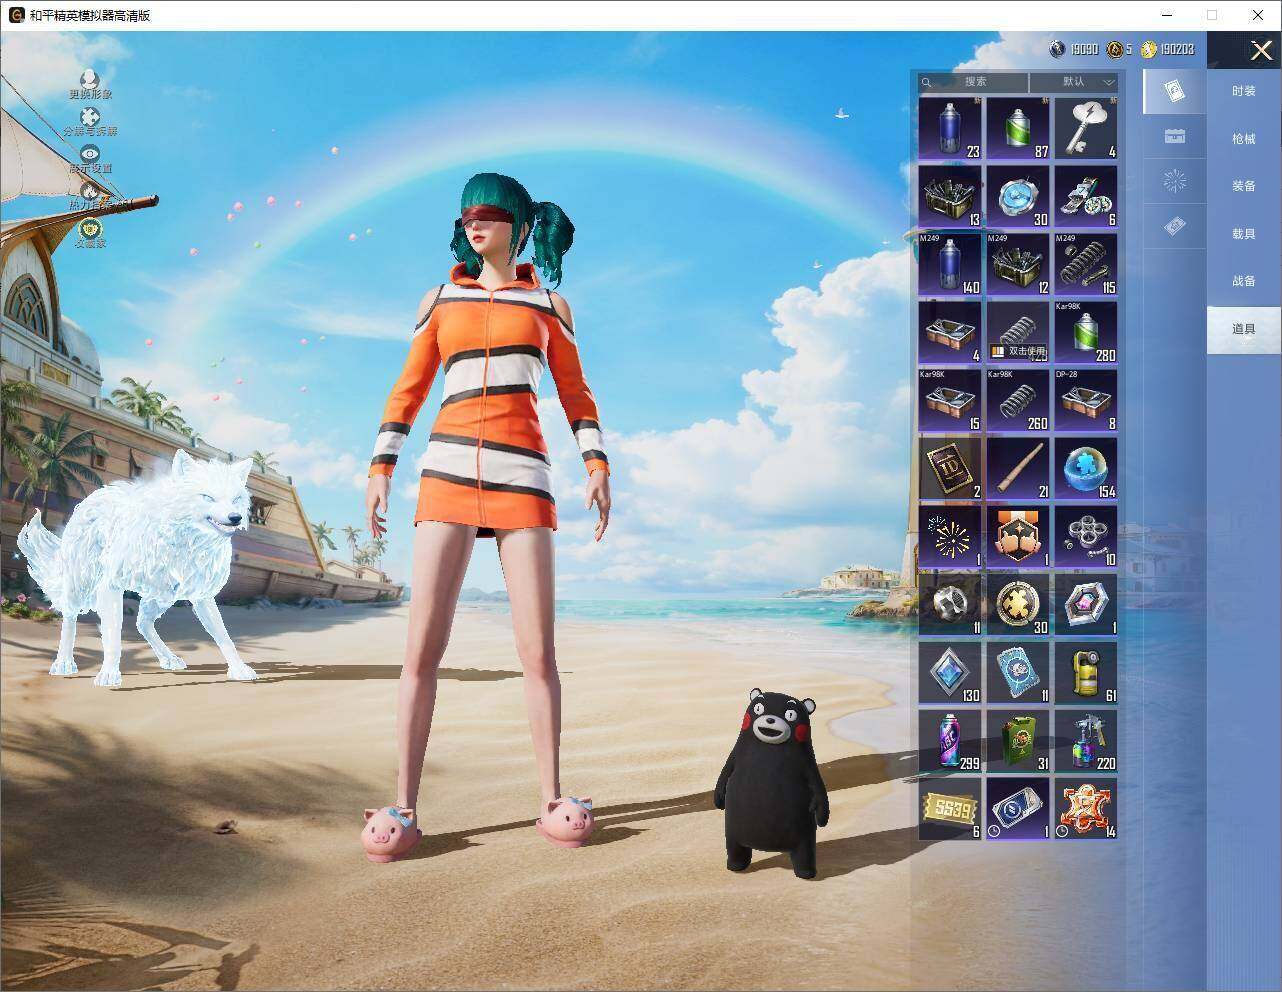
Task: Select the blue puzzle orb item
Action: click(1086, 468)
